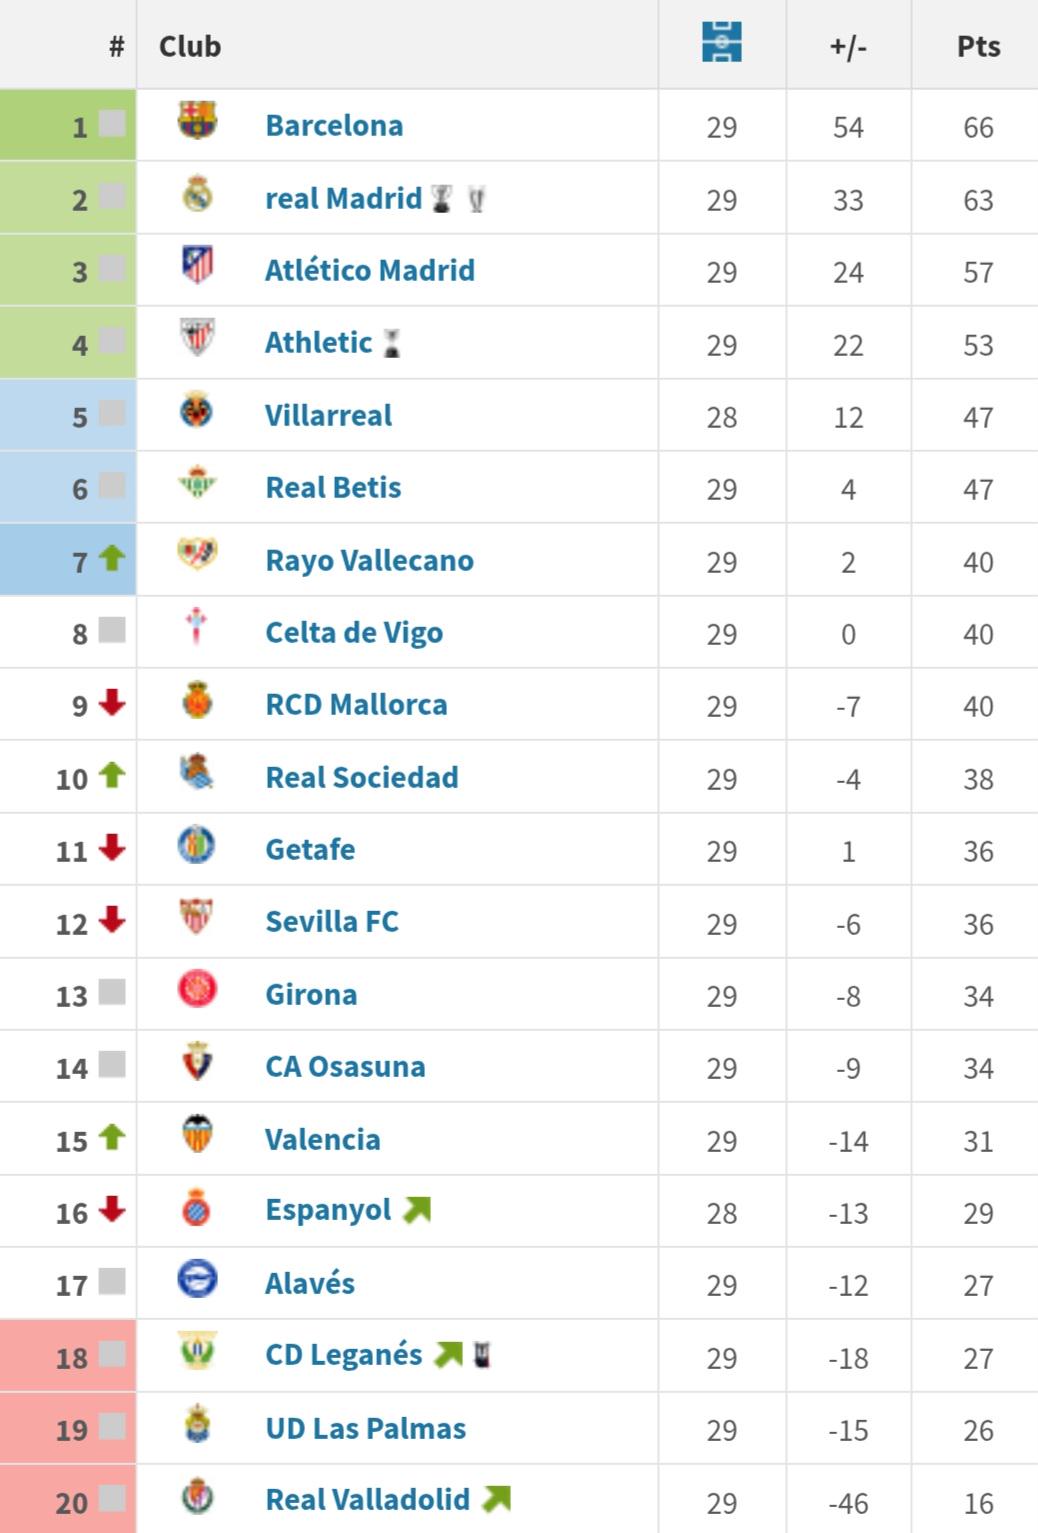Click RCD Mallorca's red down arrow

112,703
